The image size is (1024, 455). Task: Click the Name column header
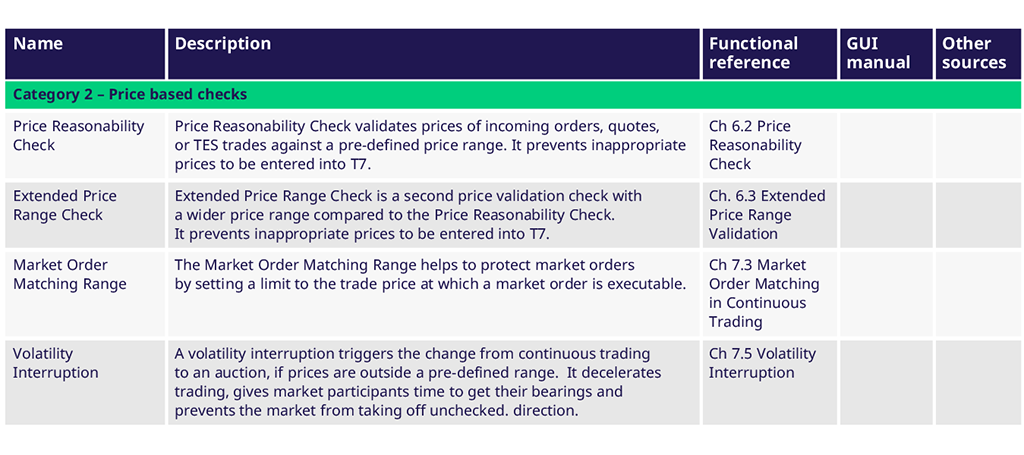pyautogui.click(x=38, y=44)
